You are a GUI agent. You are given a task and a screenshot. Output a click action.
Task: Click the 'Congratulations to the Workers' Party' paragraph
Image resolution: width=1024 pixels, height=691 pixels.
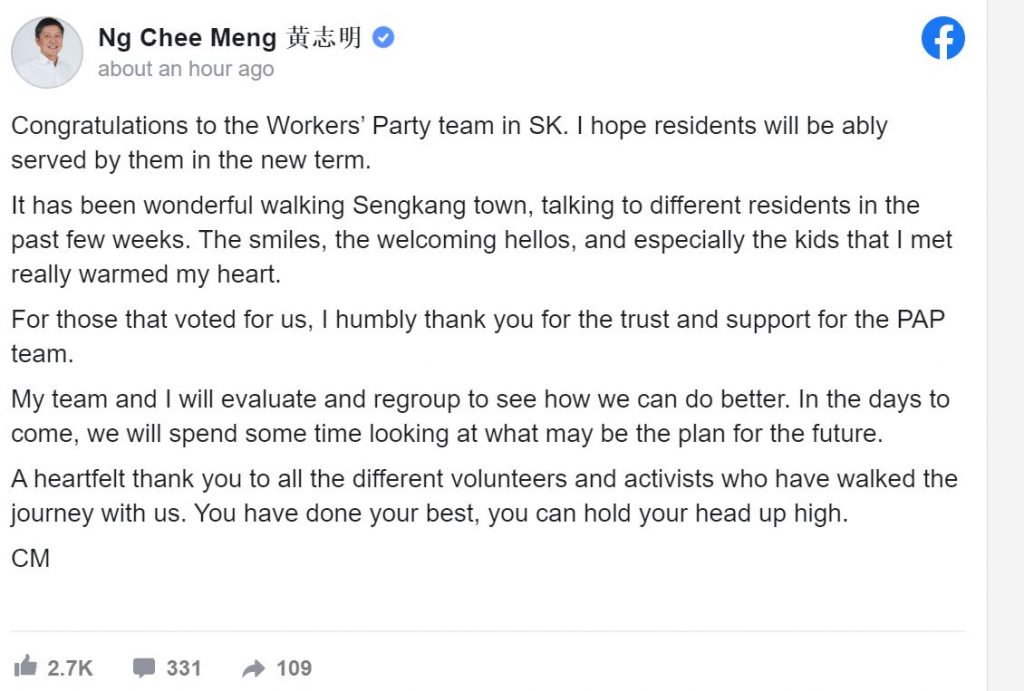click(x=449, y=142)
